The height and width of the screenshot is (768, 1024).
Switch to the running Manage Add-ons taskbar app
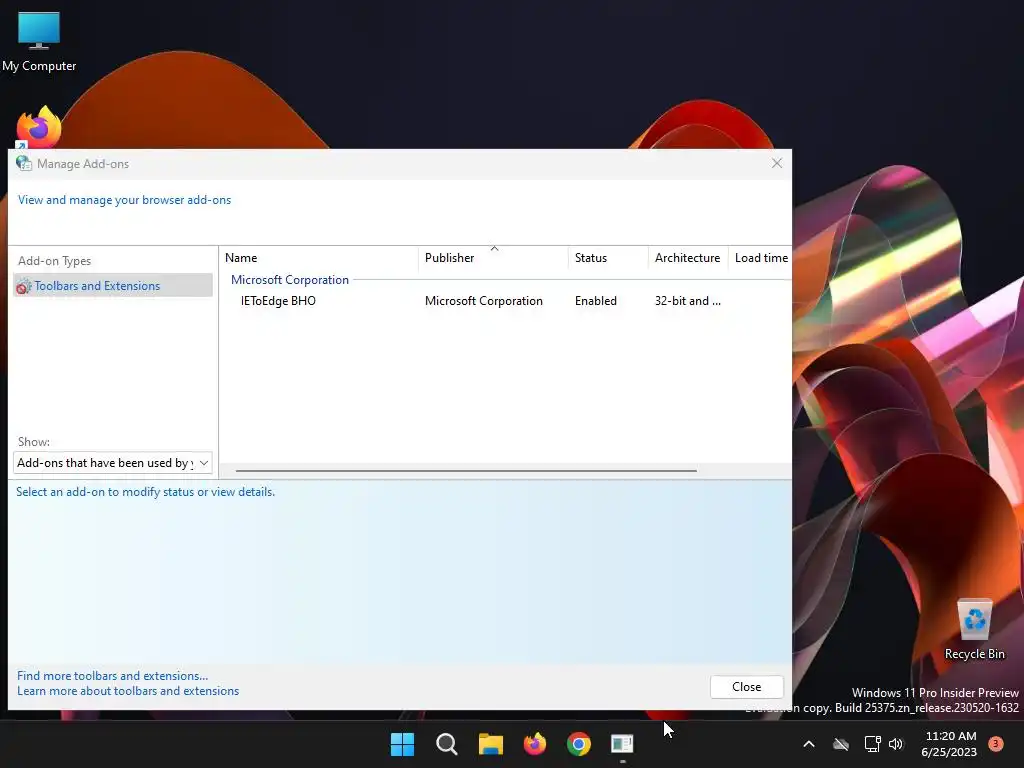pyautogui.click(x=622, y=744)
